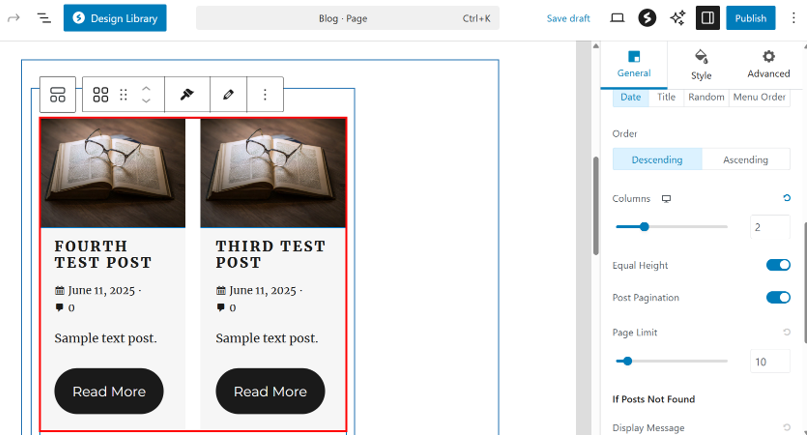
Task: Move block up with the up chevron
Action: coord(146,89)
